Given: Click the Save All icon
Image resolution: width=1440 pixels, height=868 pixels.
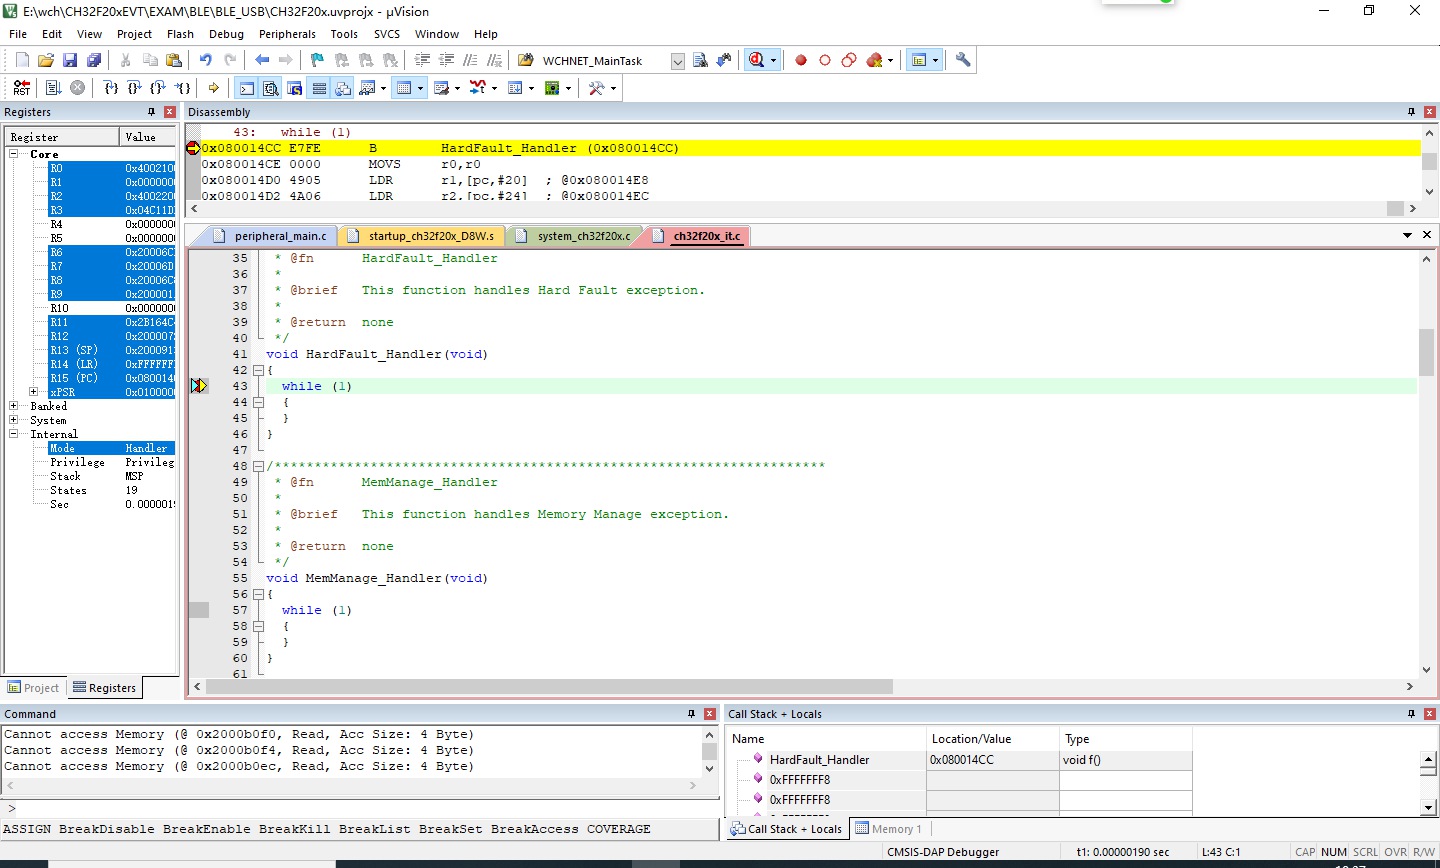Looking at the screenshot, I should (x=94, y=60).
